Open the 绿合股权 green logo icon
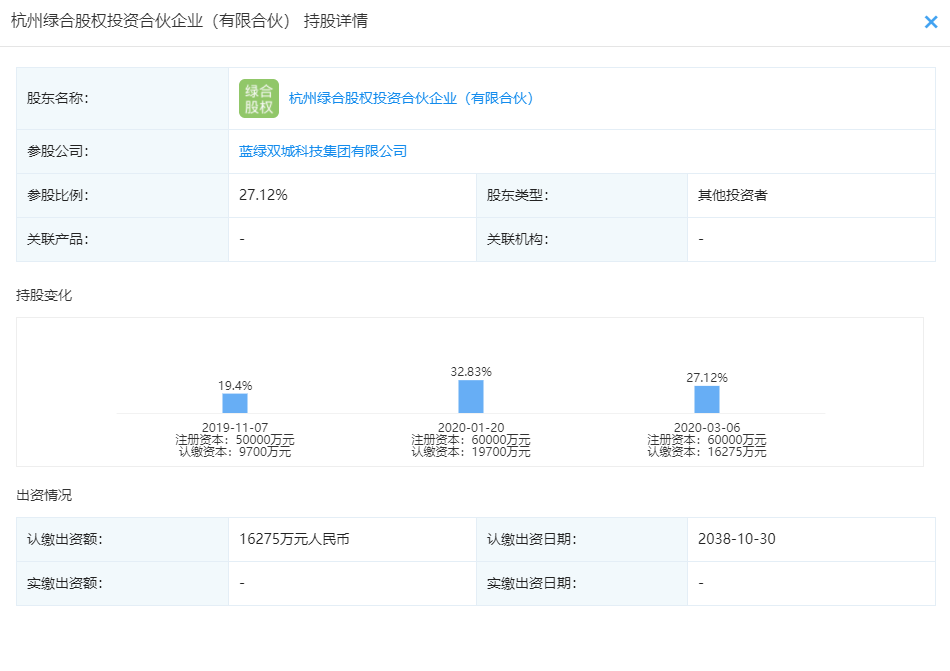 [259, 99]
